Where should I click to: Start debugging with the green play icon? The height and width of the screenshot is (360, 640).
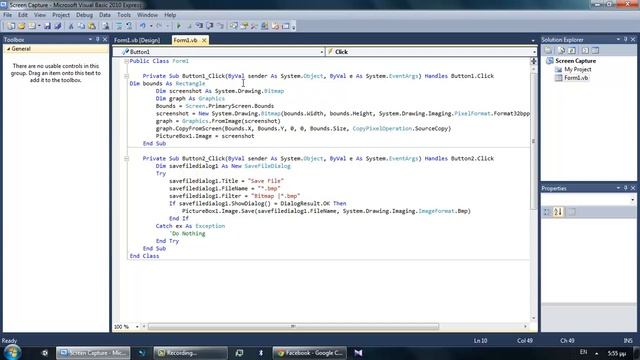pos(178,26)
